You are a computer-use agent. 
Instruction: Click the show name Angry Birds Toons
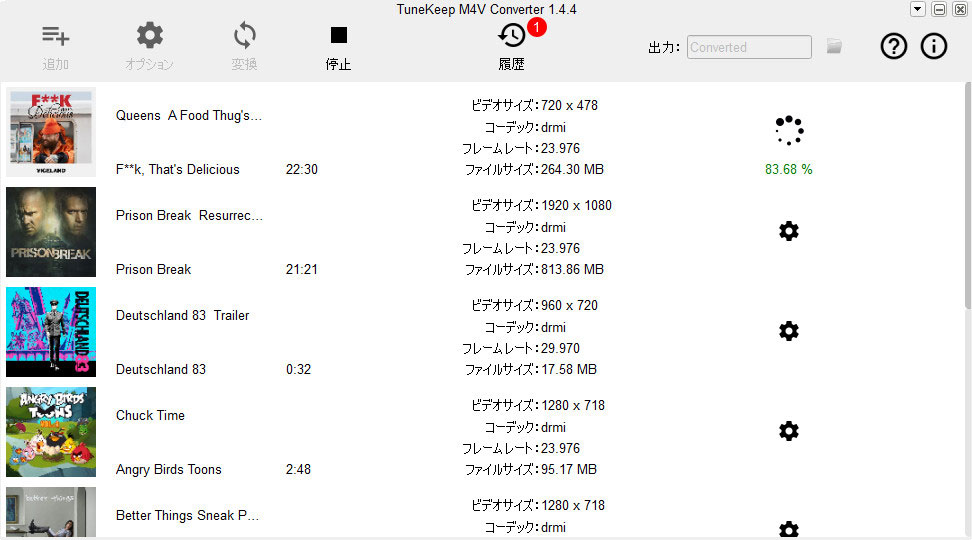pos(169,469)
